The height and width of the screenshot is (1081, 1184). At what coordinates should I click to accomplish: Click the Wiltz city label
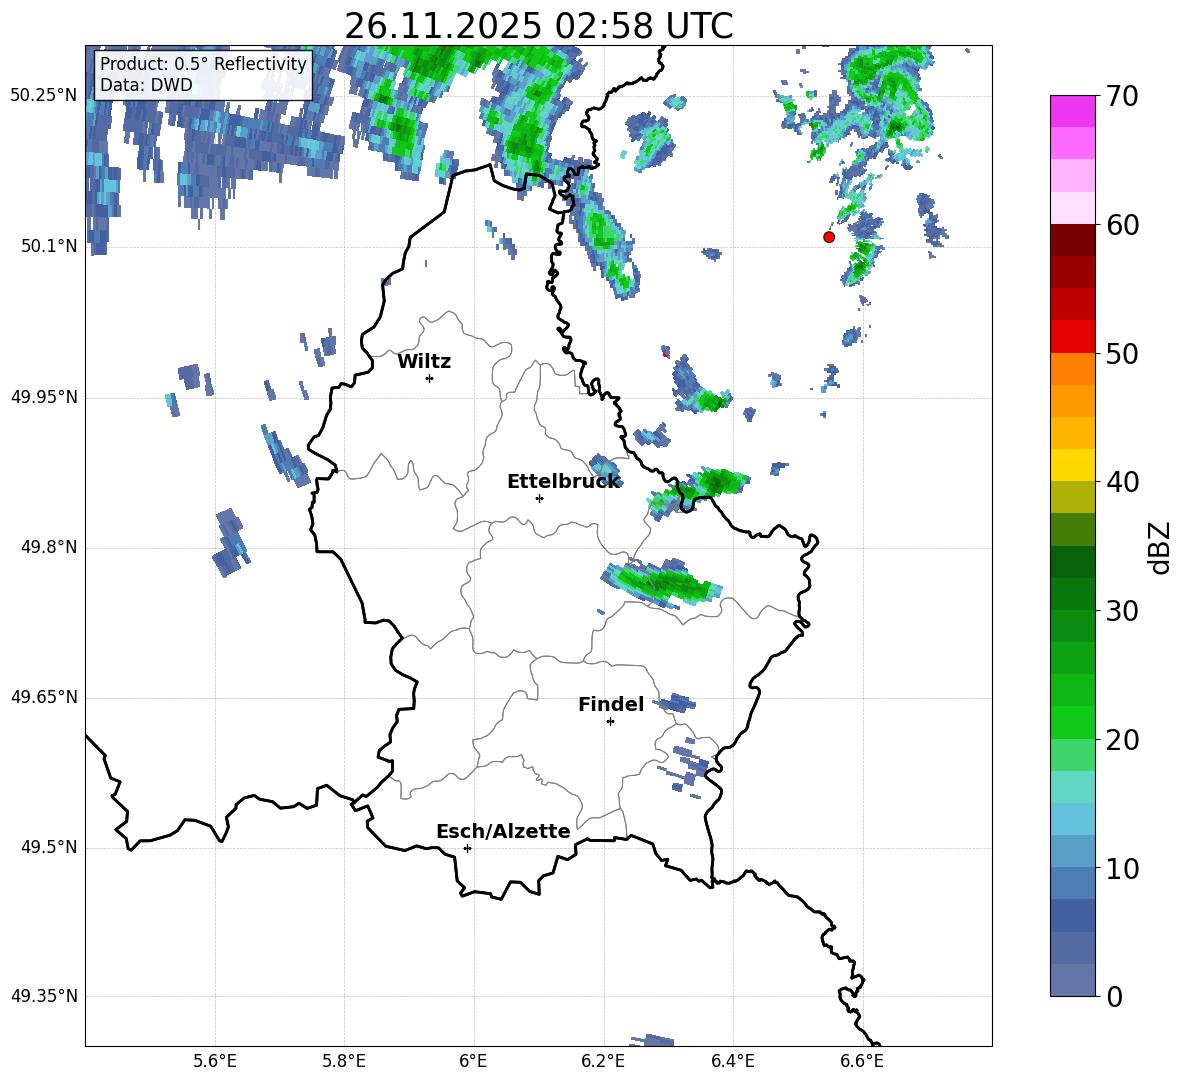[424, 362]
